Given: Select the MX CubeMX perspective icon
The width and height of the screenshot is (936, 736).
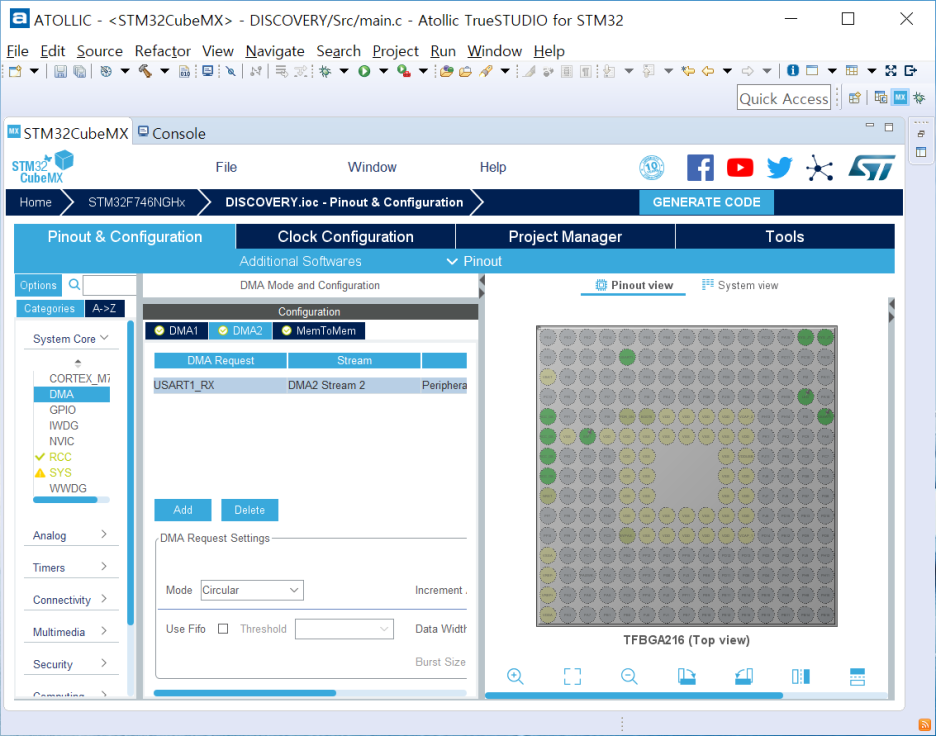Looking at the screenshot, I should (x=900, y=97).
